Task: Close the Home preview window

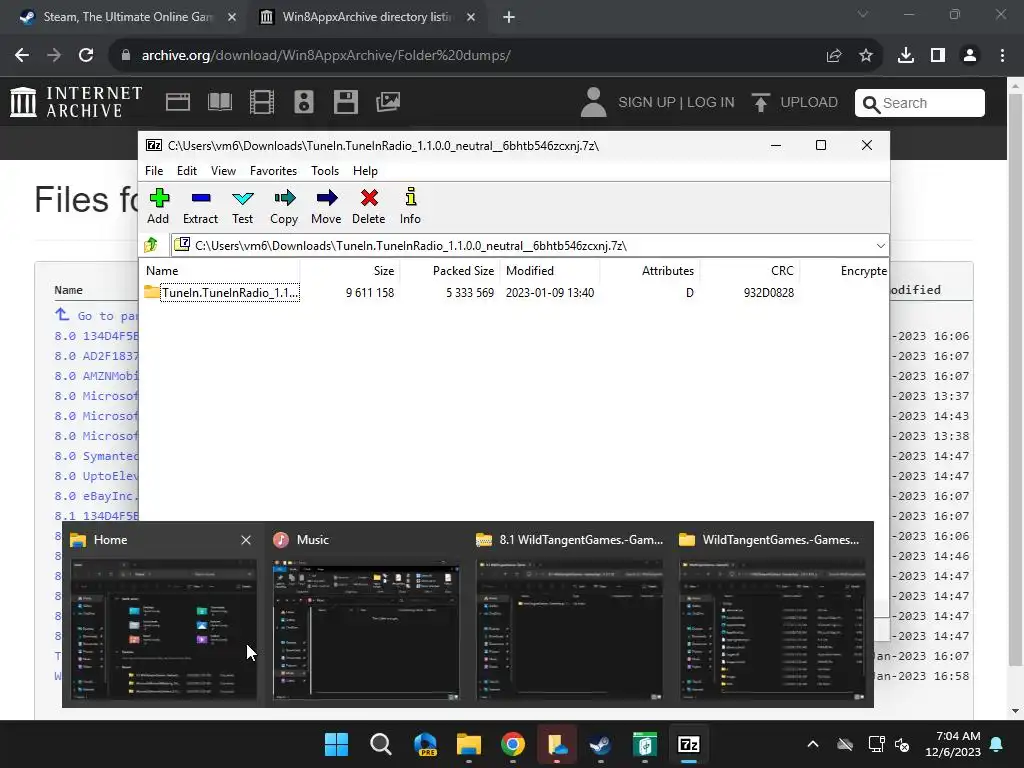Action: click(x=246, y=540)
